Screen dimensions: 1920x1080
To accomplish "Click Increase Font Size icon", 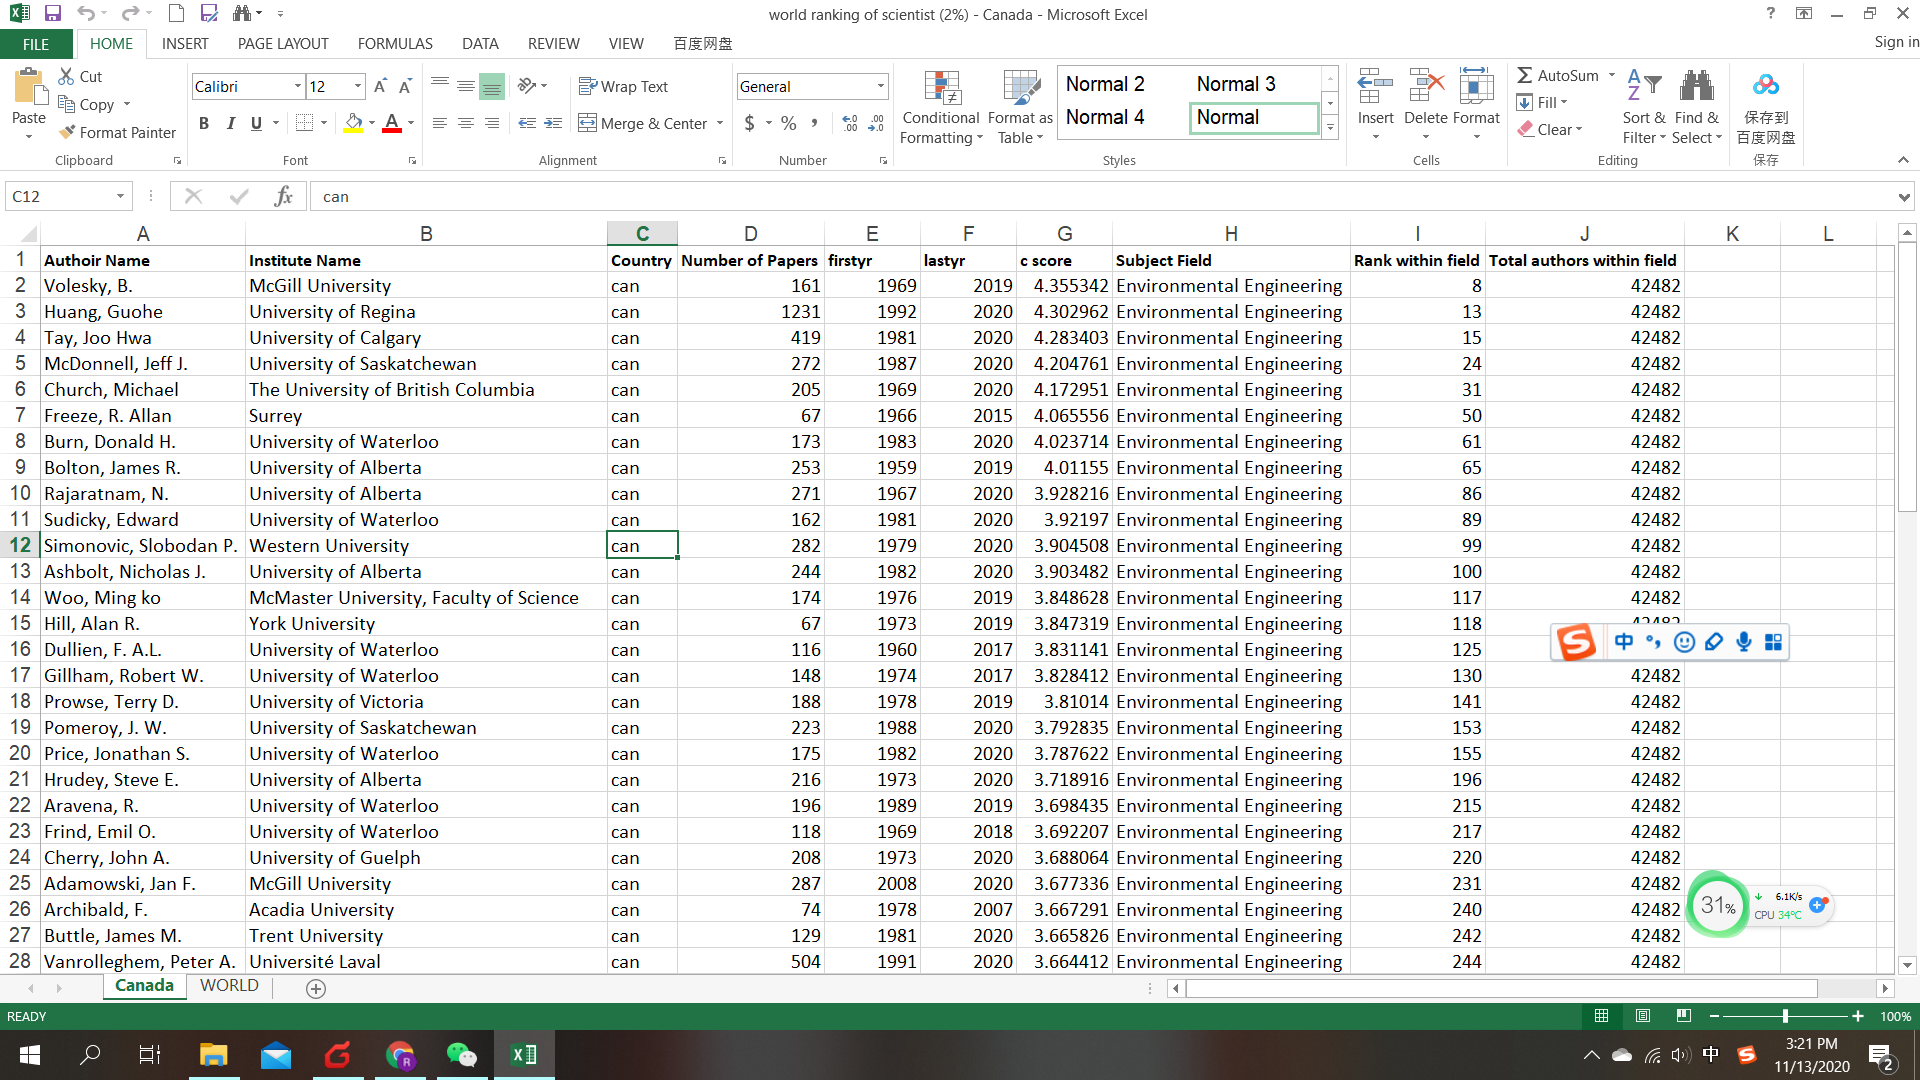I will [380, 87].
